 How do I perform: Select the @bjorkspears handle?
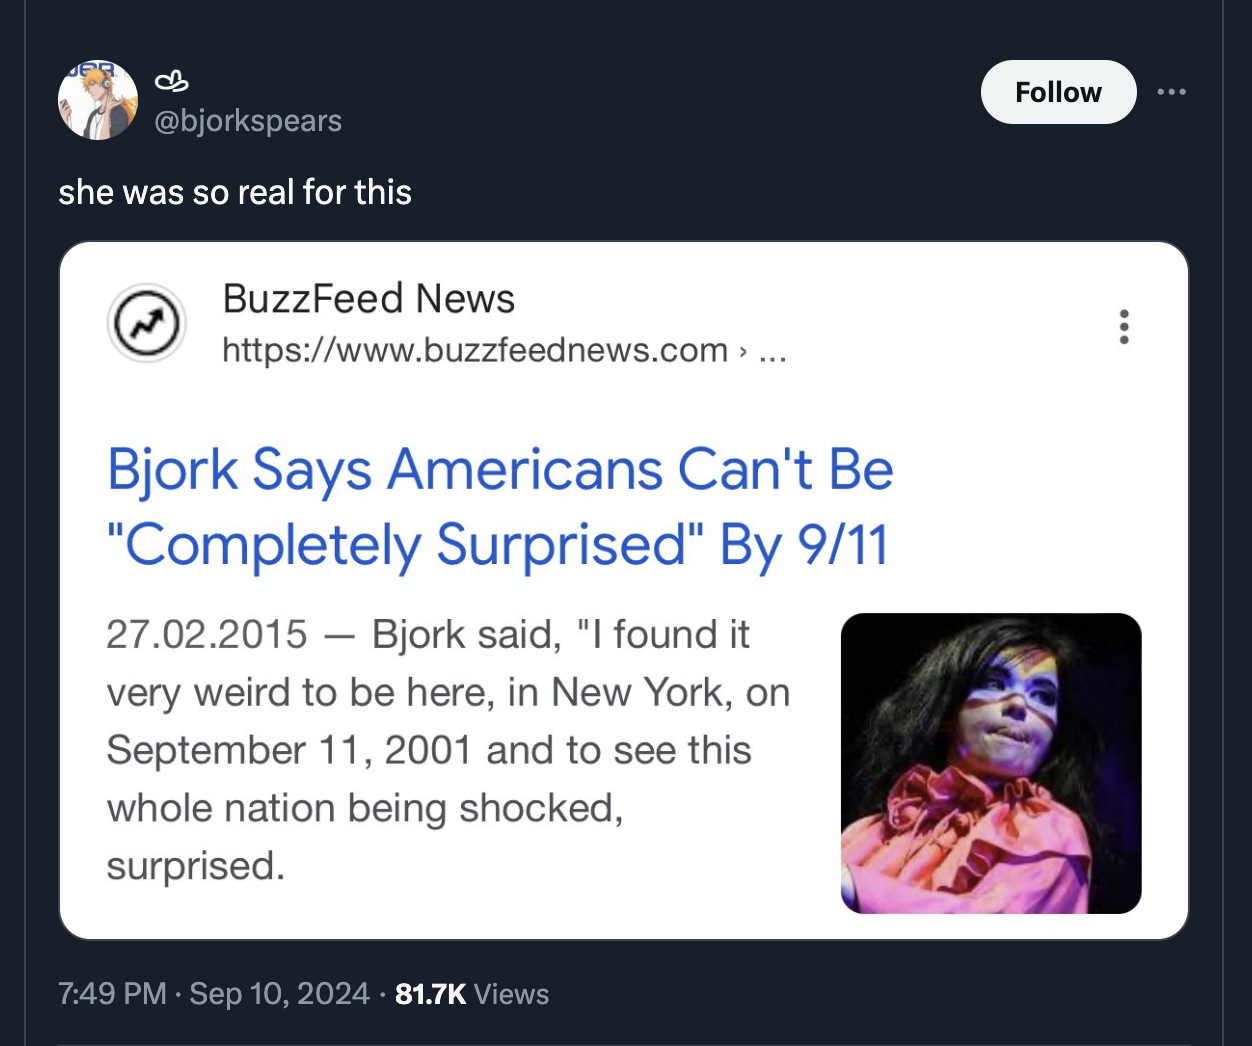pos(248,120)
